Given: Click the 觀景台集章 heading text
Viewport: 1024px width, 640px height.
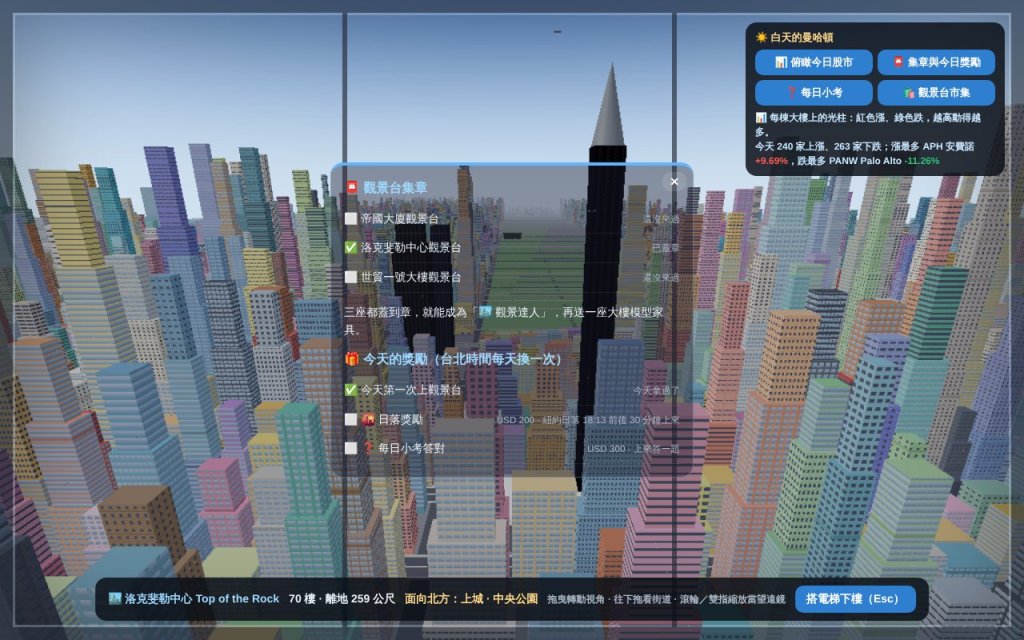Looking at the screenshot, I should [x=394, y=187].
